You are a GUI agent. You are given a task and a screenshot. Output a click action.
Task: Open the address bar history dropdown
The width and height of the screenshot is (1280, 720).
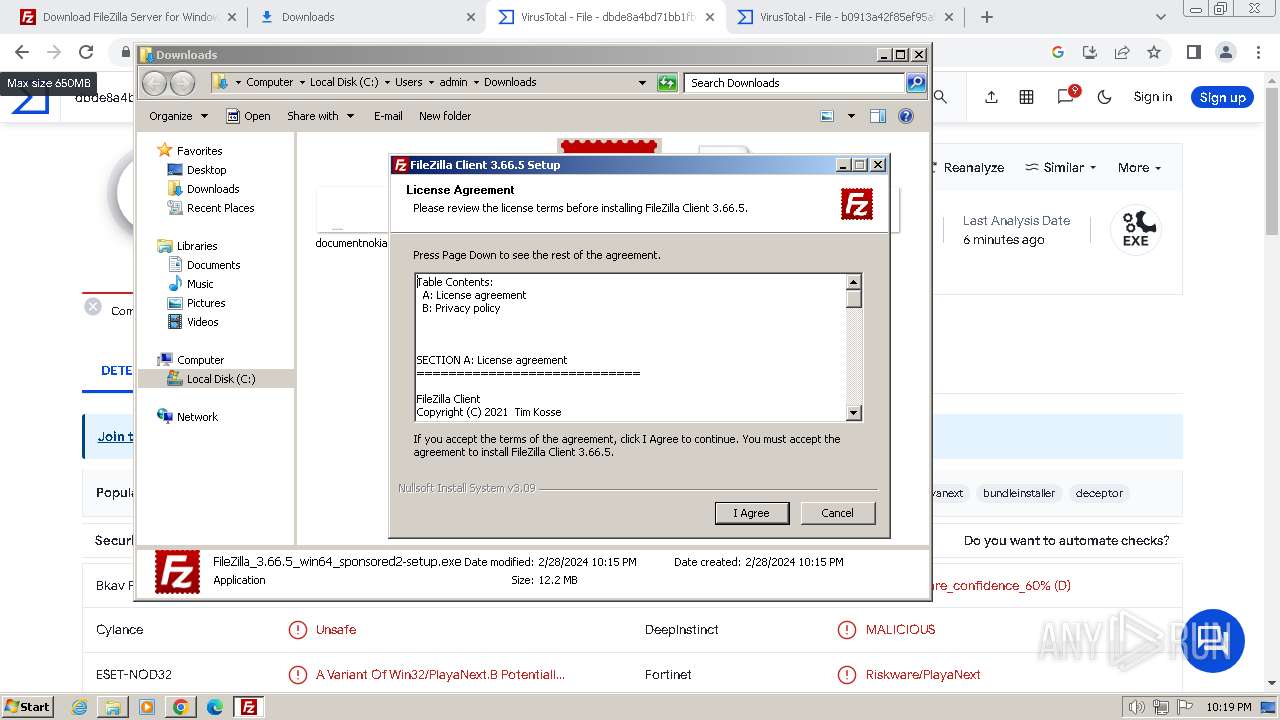642,83
